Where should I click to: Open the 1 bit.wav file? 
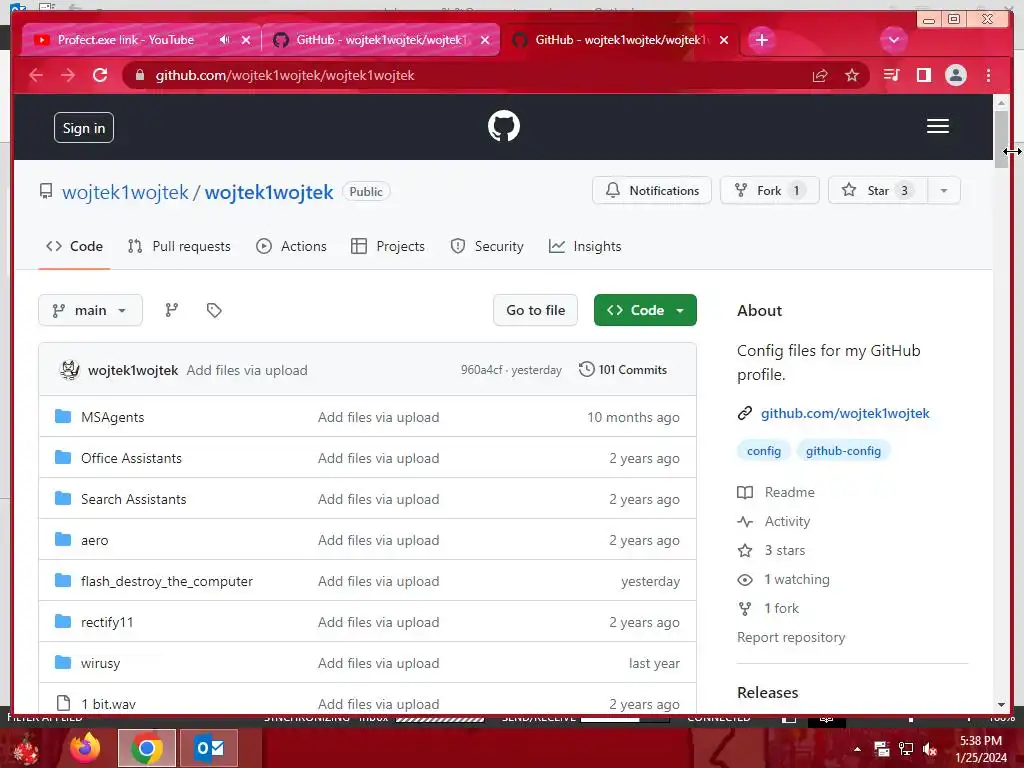click(x=108, y=704)
